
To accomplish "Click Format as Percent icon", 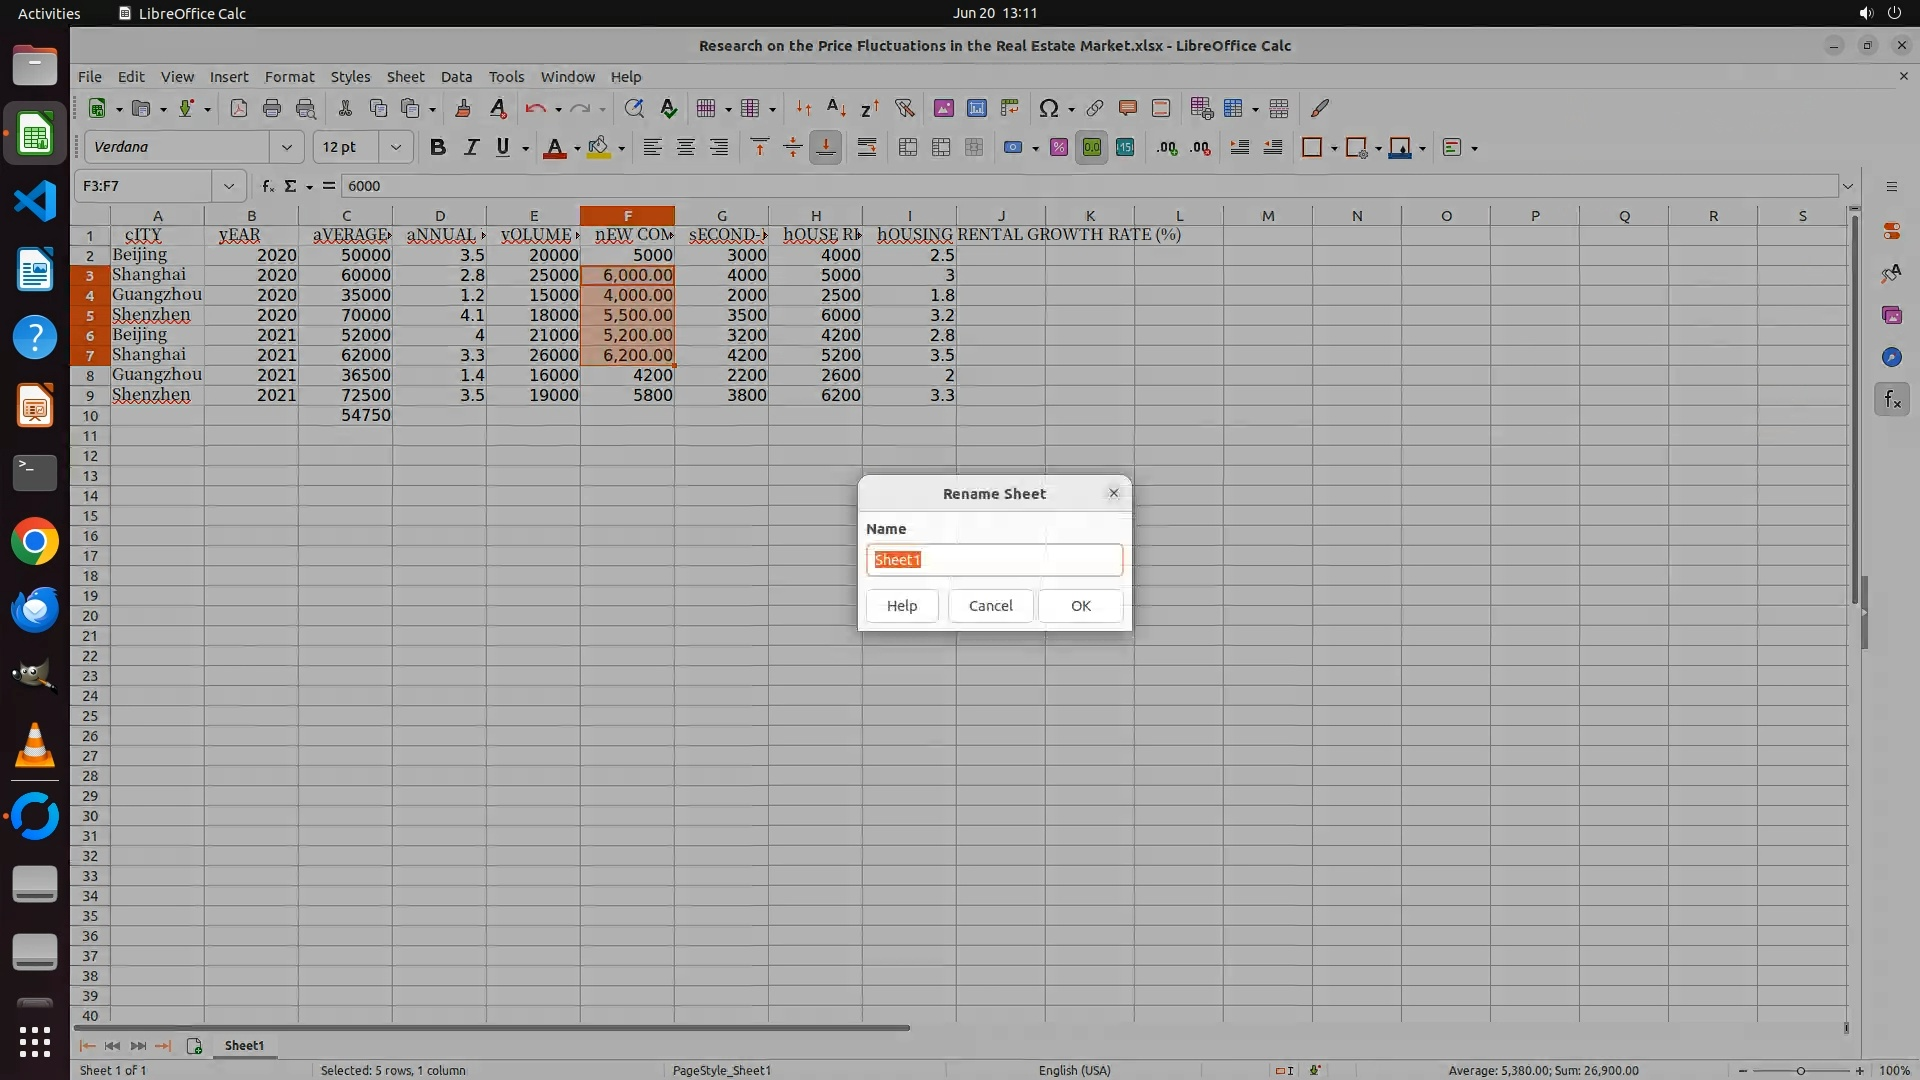I will [1059, 148].
